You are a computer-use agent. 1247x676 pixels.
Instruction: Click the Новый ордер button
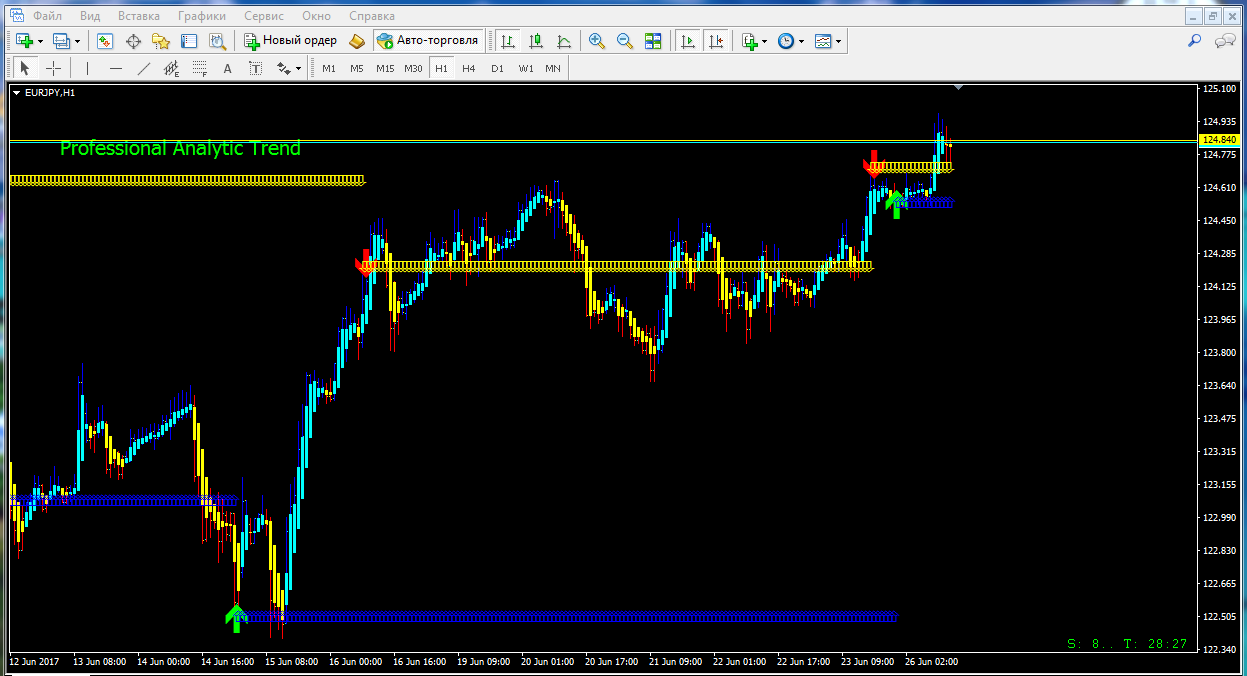[x=290, y=41]
